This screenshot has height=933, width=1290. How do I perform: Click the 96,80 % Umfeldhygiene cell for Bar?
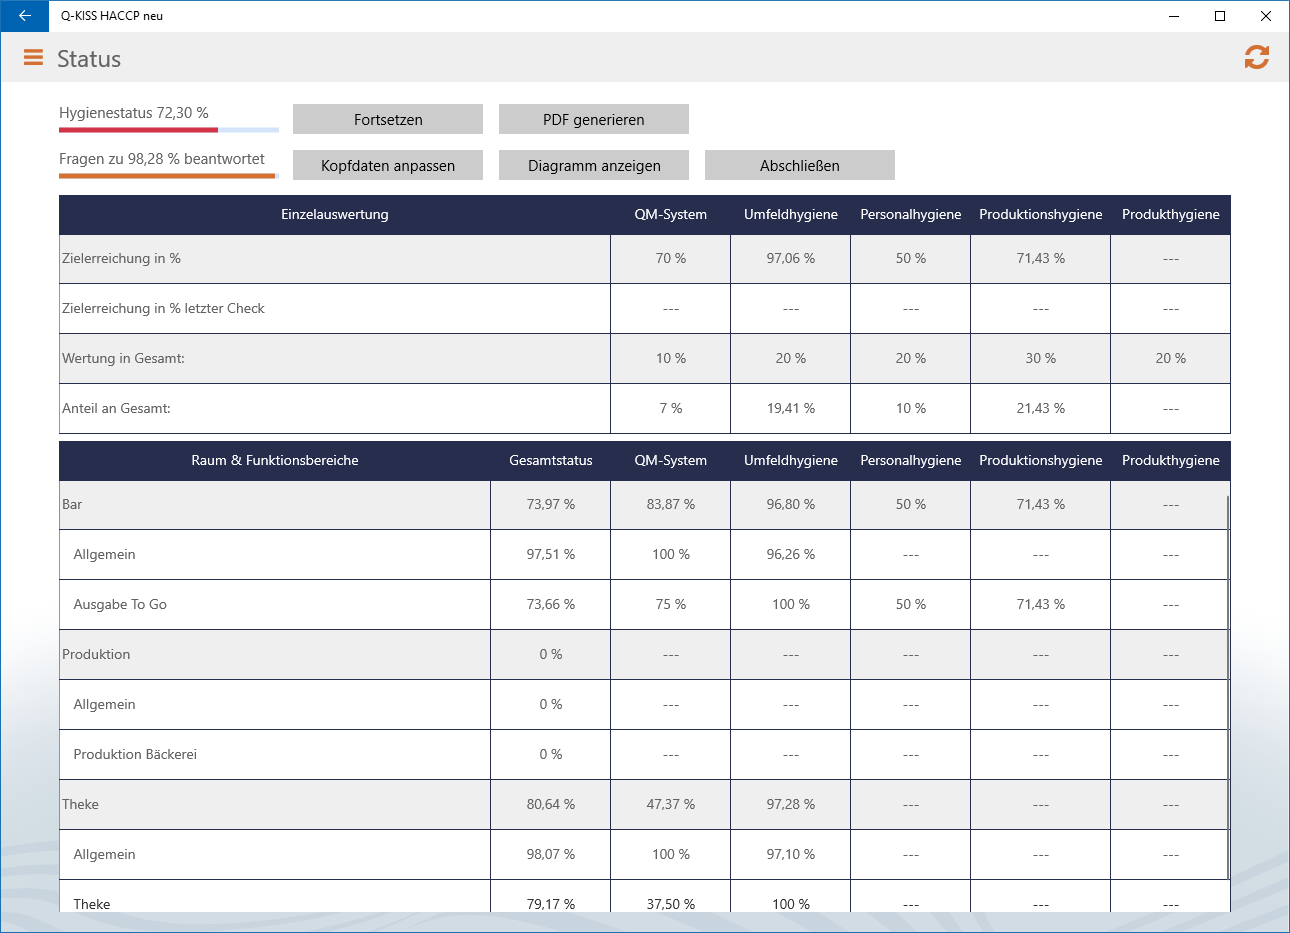pos(791,505)
